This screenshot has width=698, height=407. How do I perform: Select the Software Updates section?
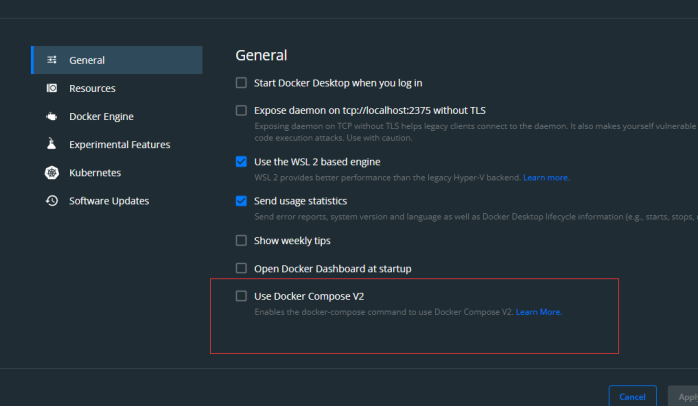[x=109, y=200]
